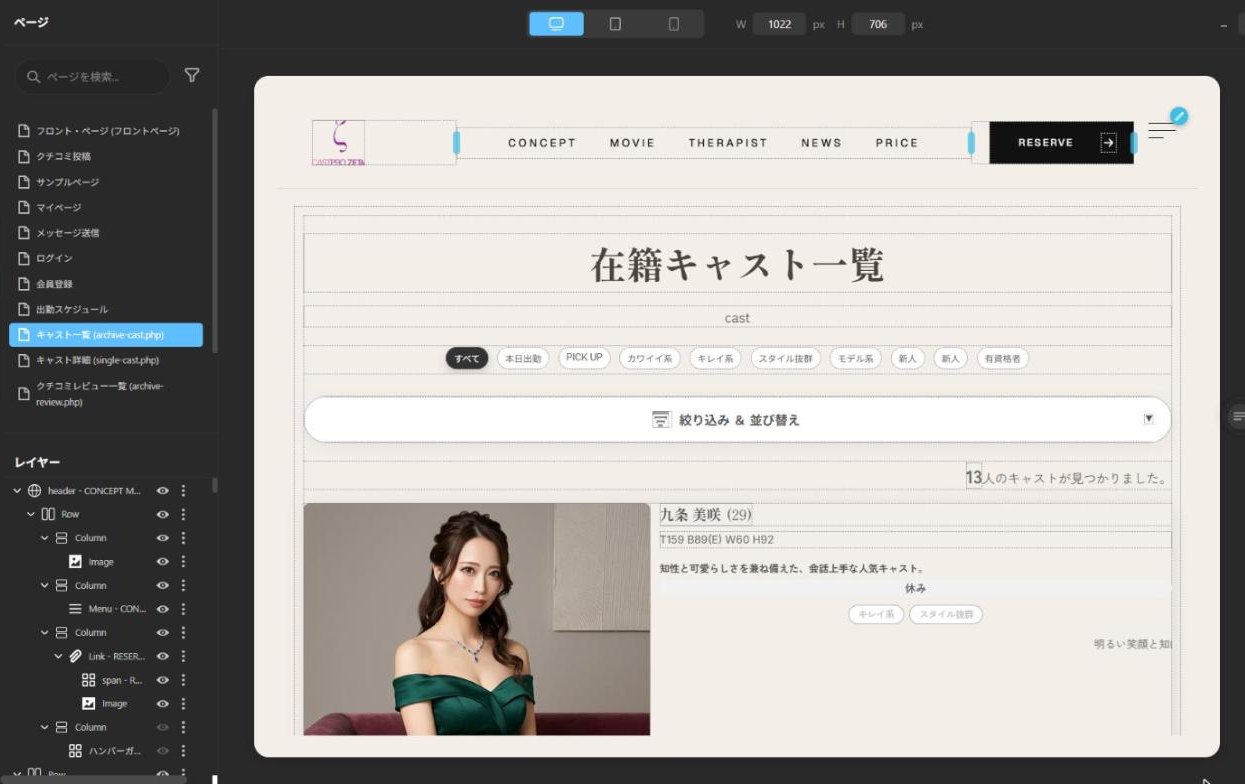Click the sort icon beside 絞り込み & 並び替え
1245x784 pixels.
661,420
